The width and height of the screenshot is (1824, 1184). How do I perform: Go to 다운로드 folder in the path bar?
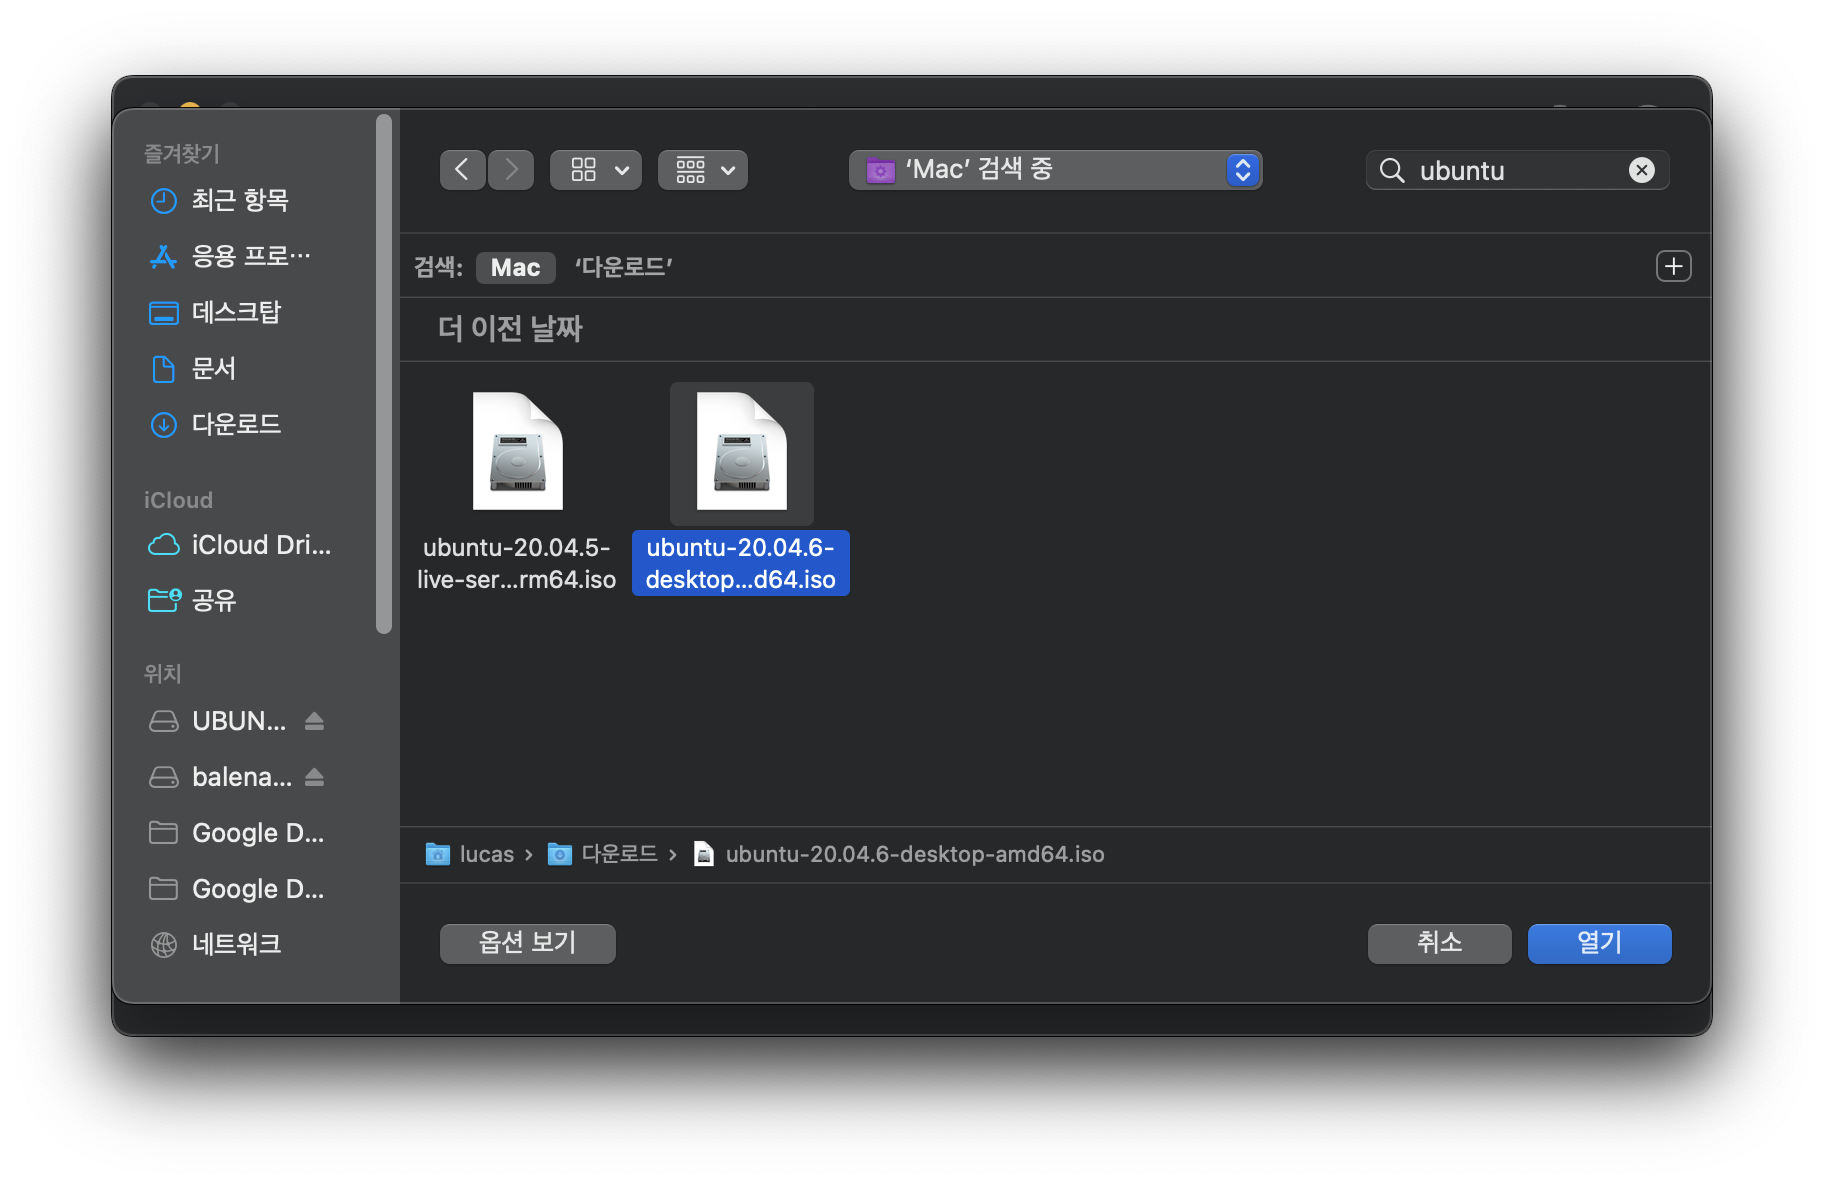[x=603, y=854]
